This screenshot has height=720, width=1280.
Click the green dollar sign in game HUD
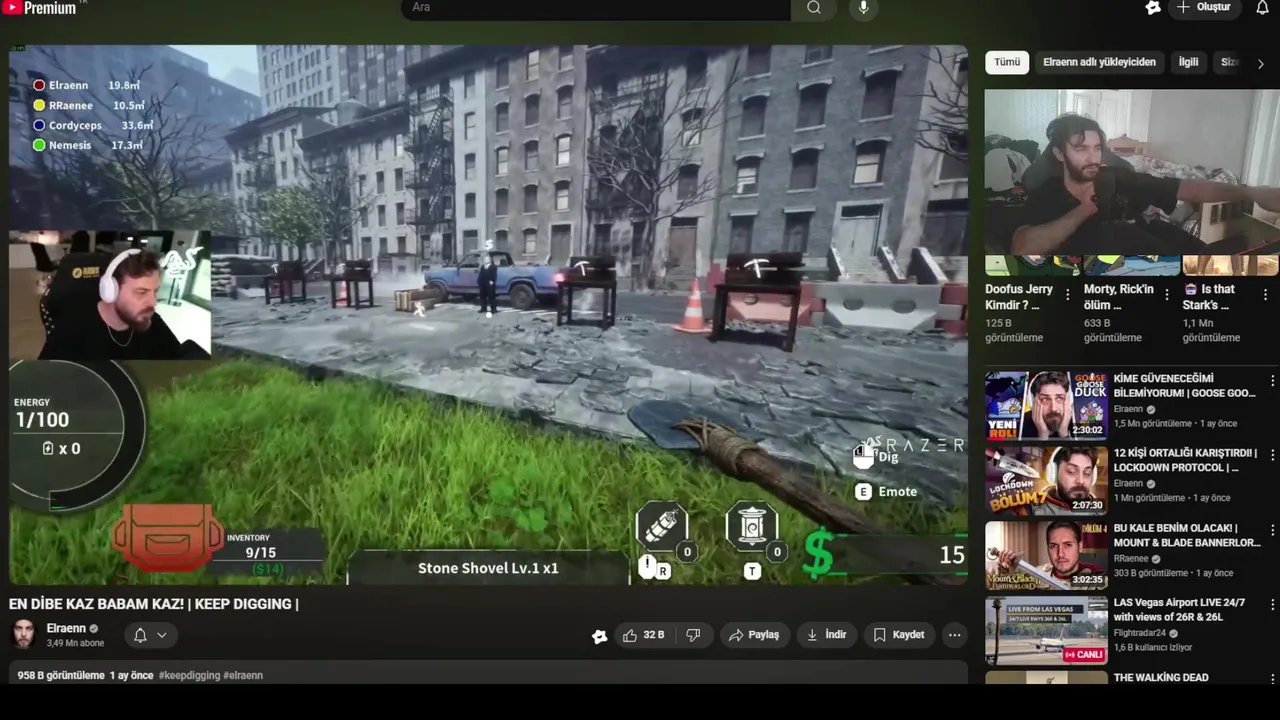point(818,554)
